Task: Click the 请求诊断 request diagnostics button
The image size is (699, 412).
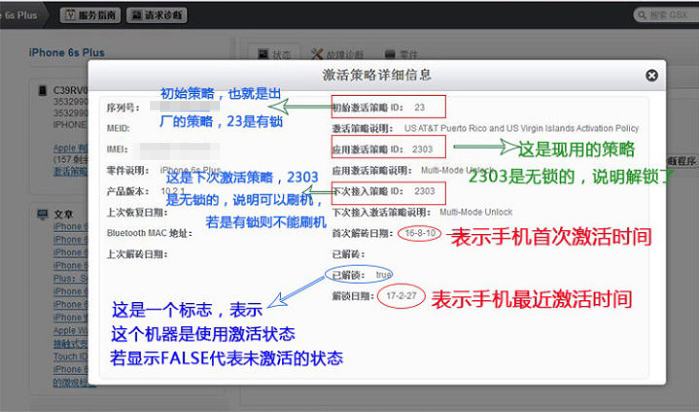Action: coord(157,15)
